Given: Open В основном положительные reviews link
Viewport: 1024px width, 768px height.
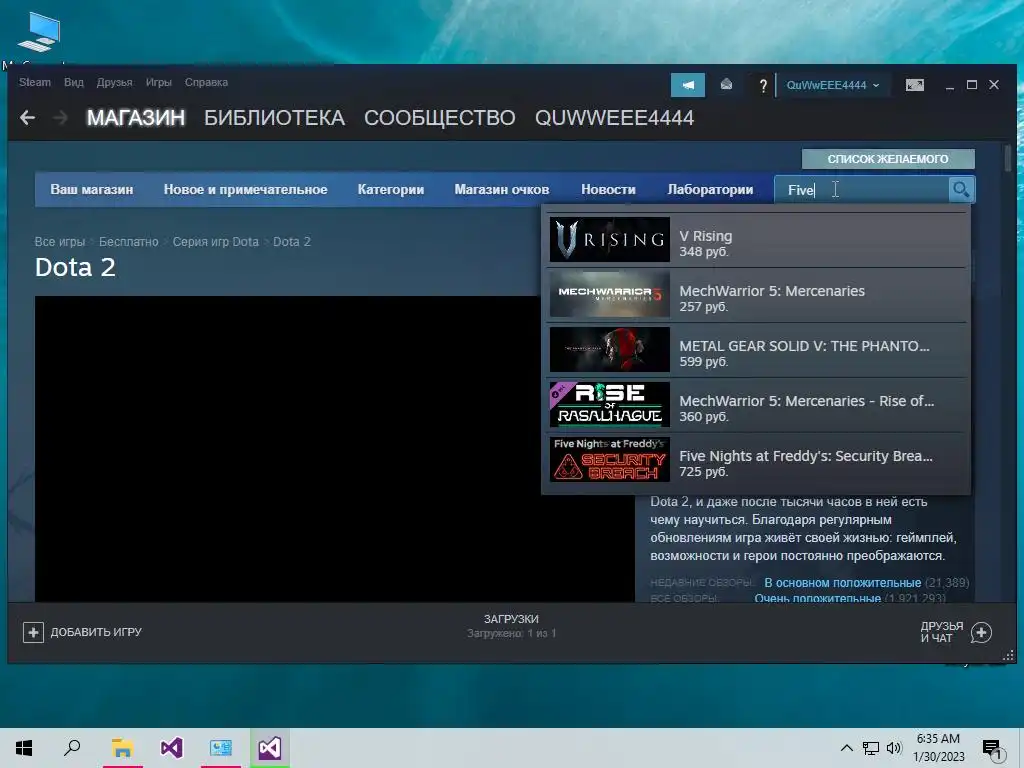Looking at the screenshot, I should [x=842, y=583].
